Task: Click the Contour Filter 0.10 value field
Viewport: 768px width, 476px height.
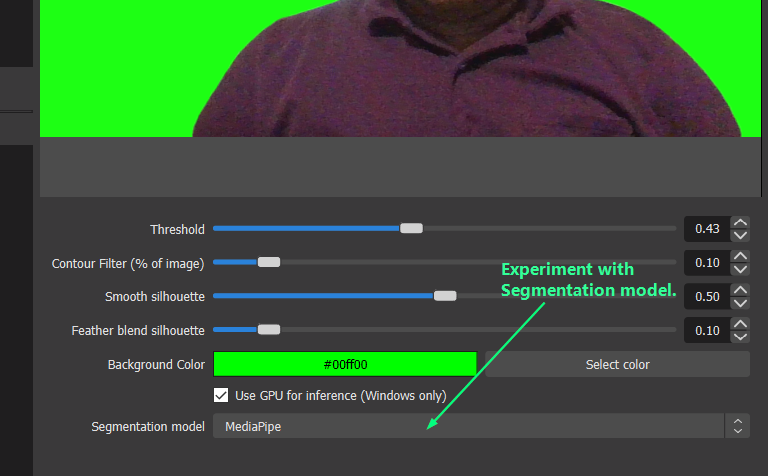Action: click(x=707, y=262)
